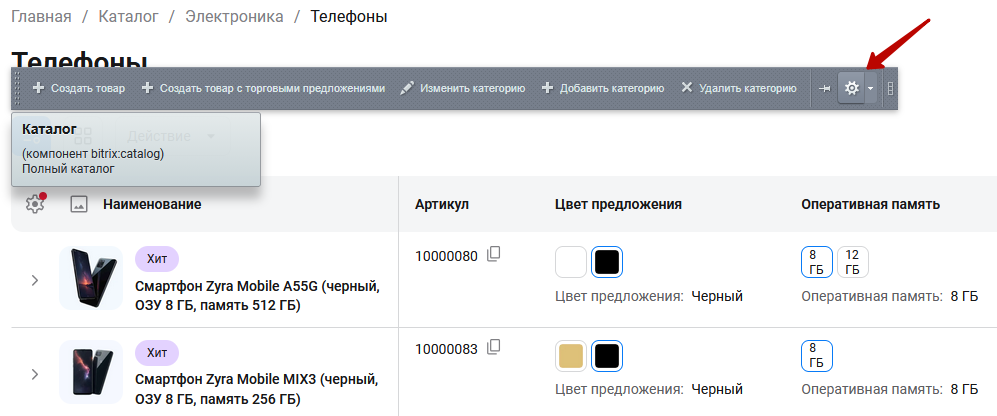This screenshot has height=416, width=997.
Task: Select black color swatch for A55G
Action: click(x=607, y=262)
